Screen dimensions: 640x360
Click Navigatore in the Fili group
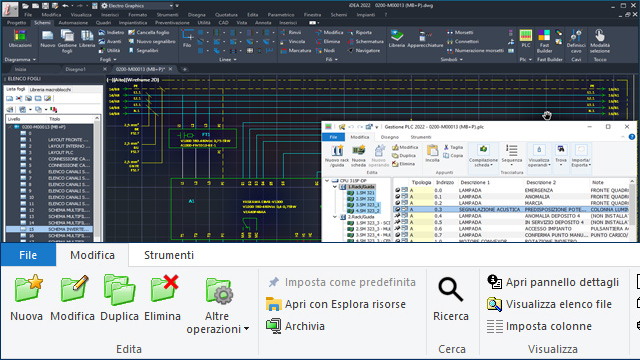[x=363, y=51]
